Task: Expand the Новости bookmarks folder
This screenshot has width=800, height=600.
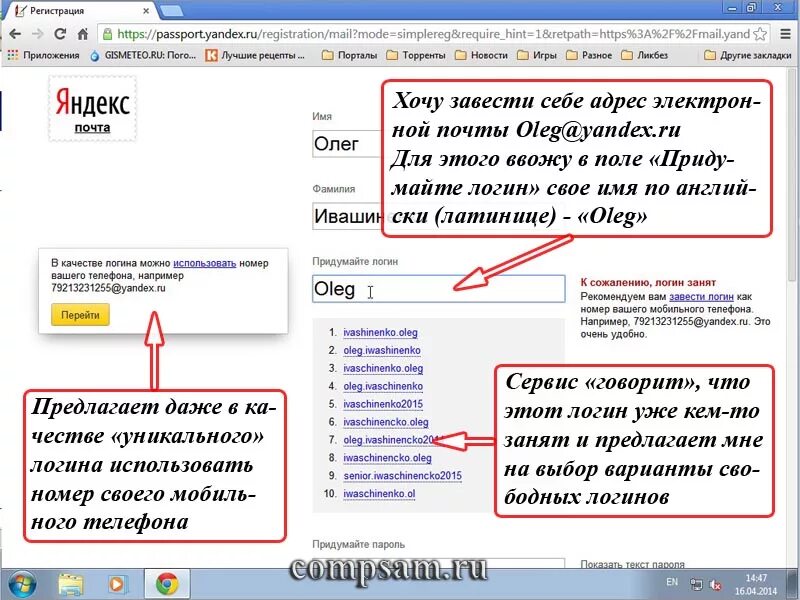Action: pos(481,55)
